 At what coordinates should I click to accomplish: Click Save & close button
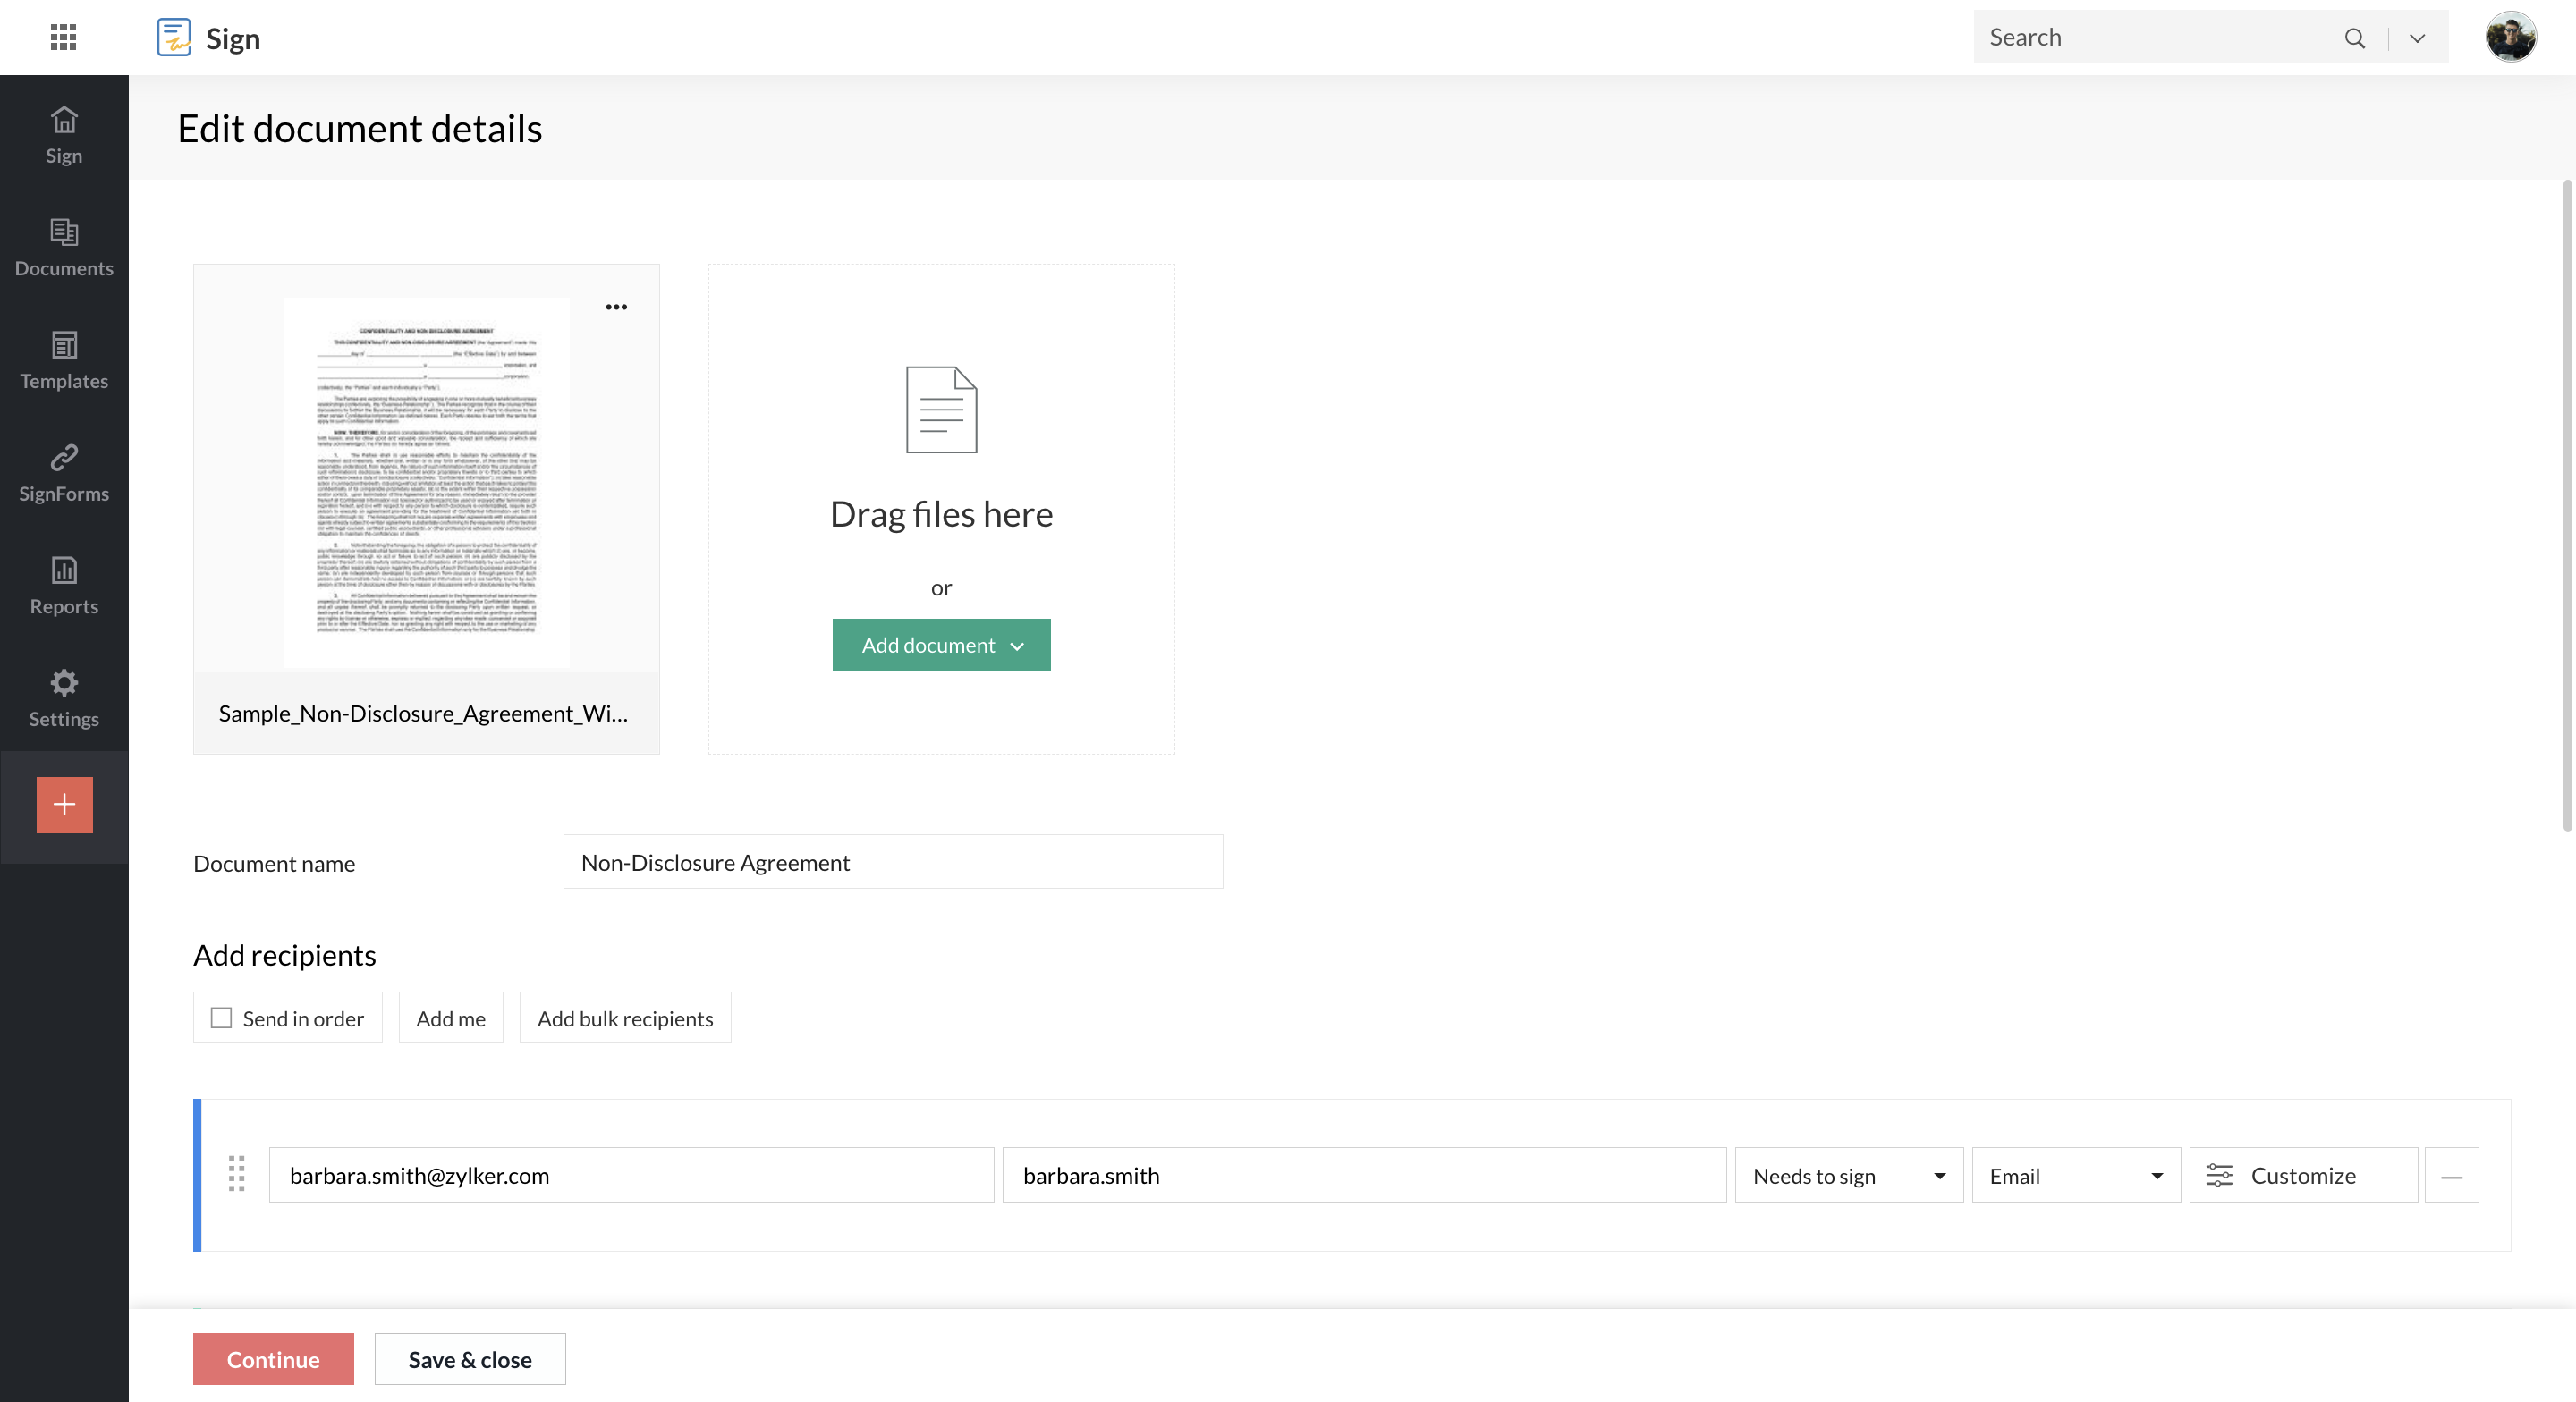469,1359
